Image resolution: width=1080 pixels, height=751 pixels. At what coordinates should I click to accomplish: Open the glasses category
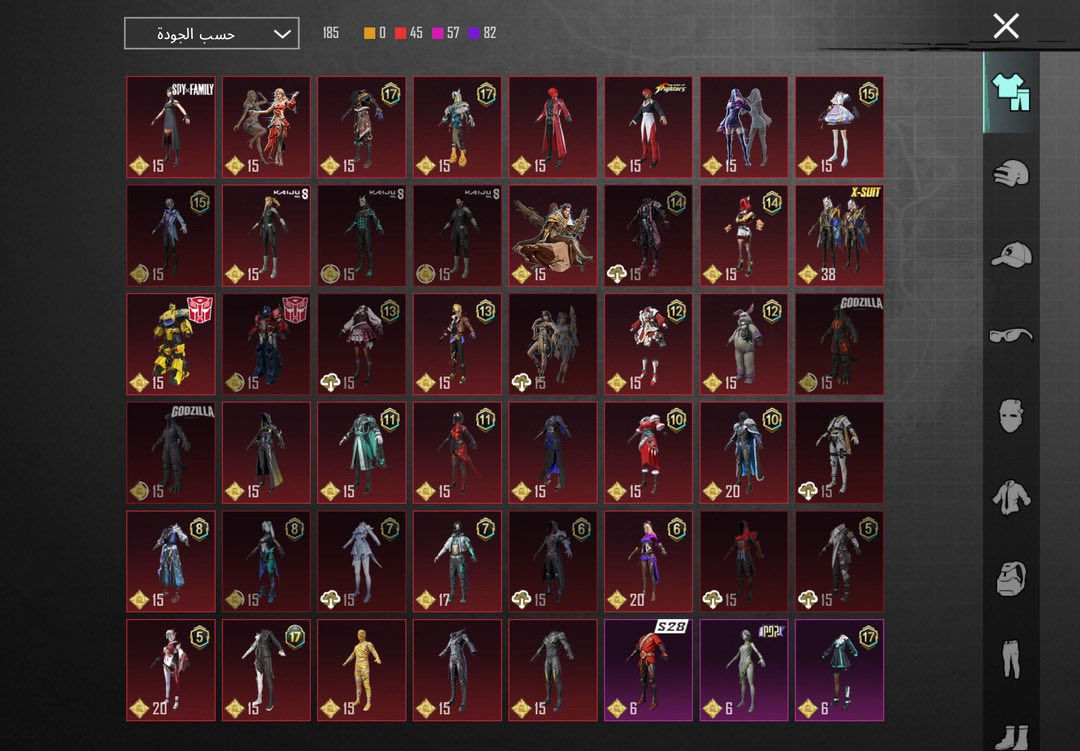1010,335
